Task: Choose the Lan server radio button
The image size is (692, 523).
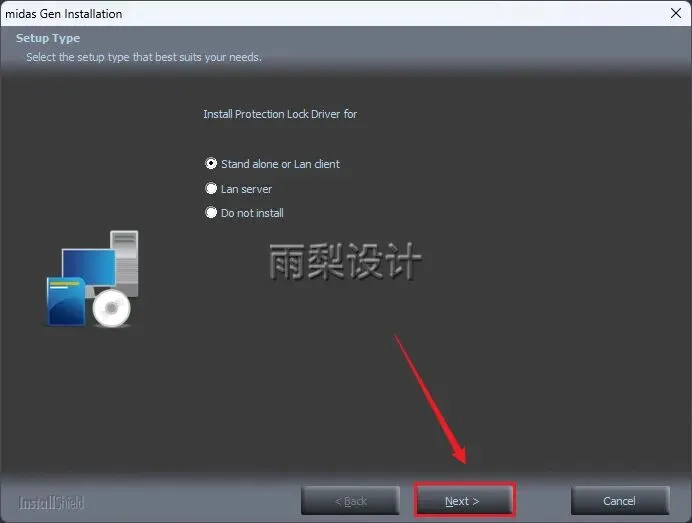Action: tap(211, 189)
